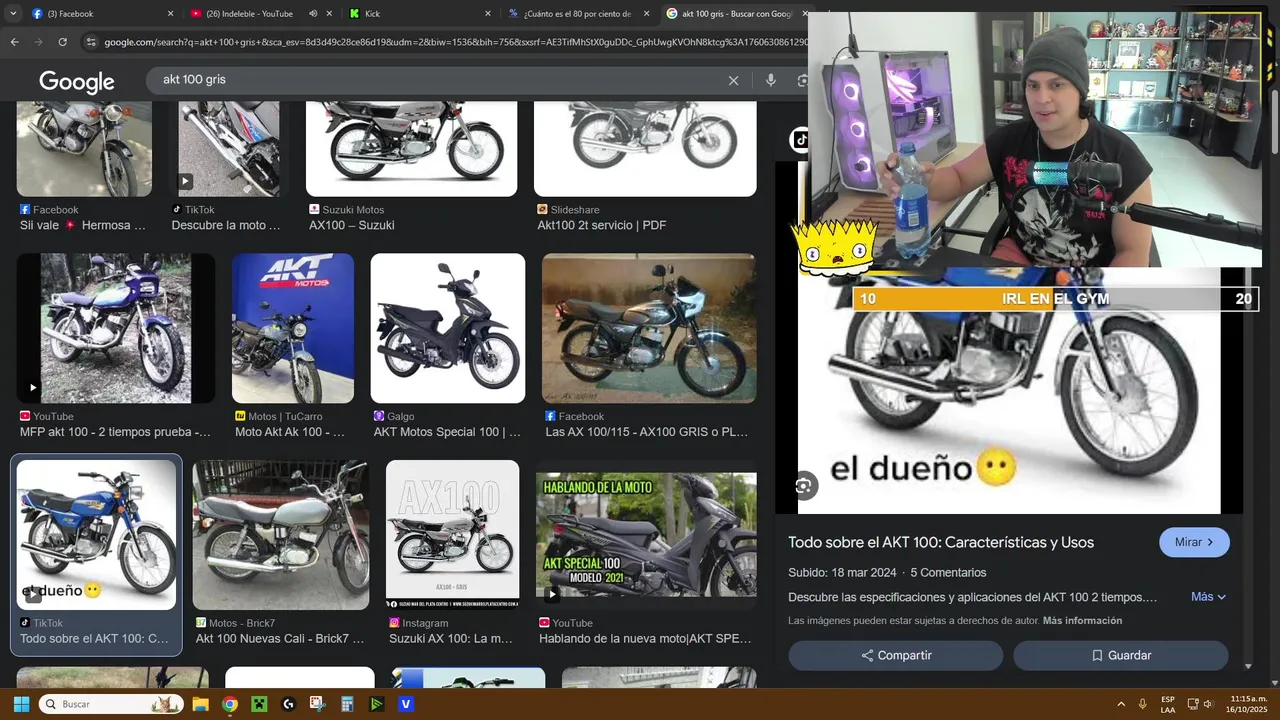
Task: Select the TikTok el dueño blue motorcycle thumbnail
Action: click(x=96, y=534)
